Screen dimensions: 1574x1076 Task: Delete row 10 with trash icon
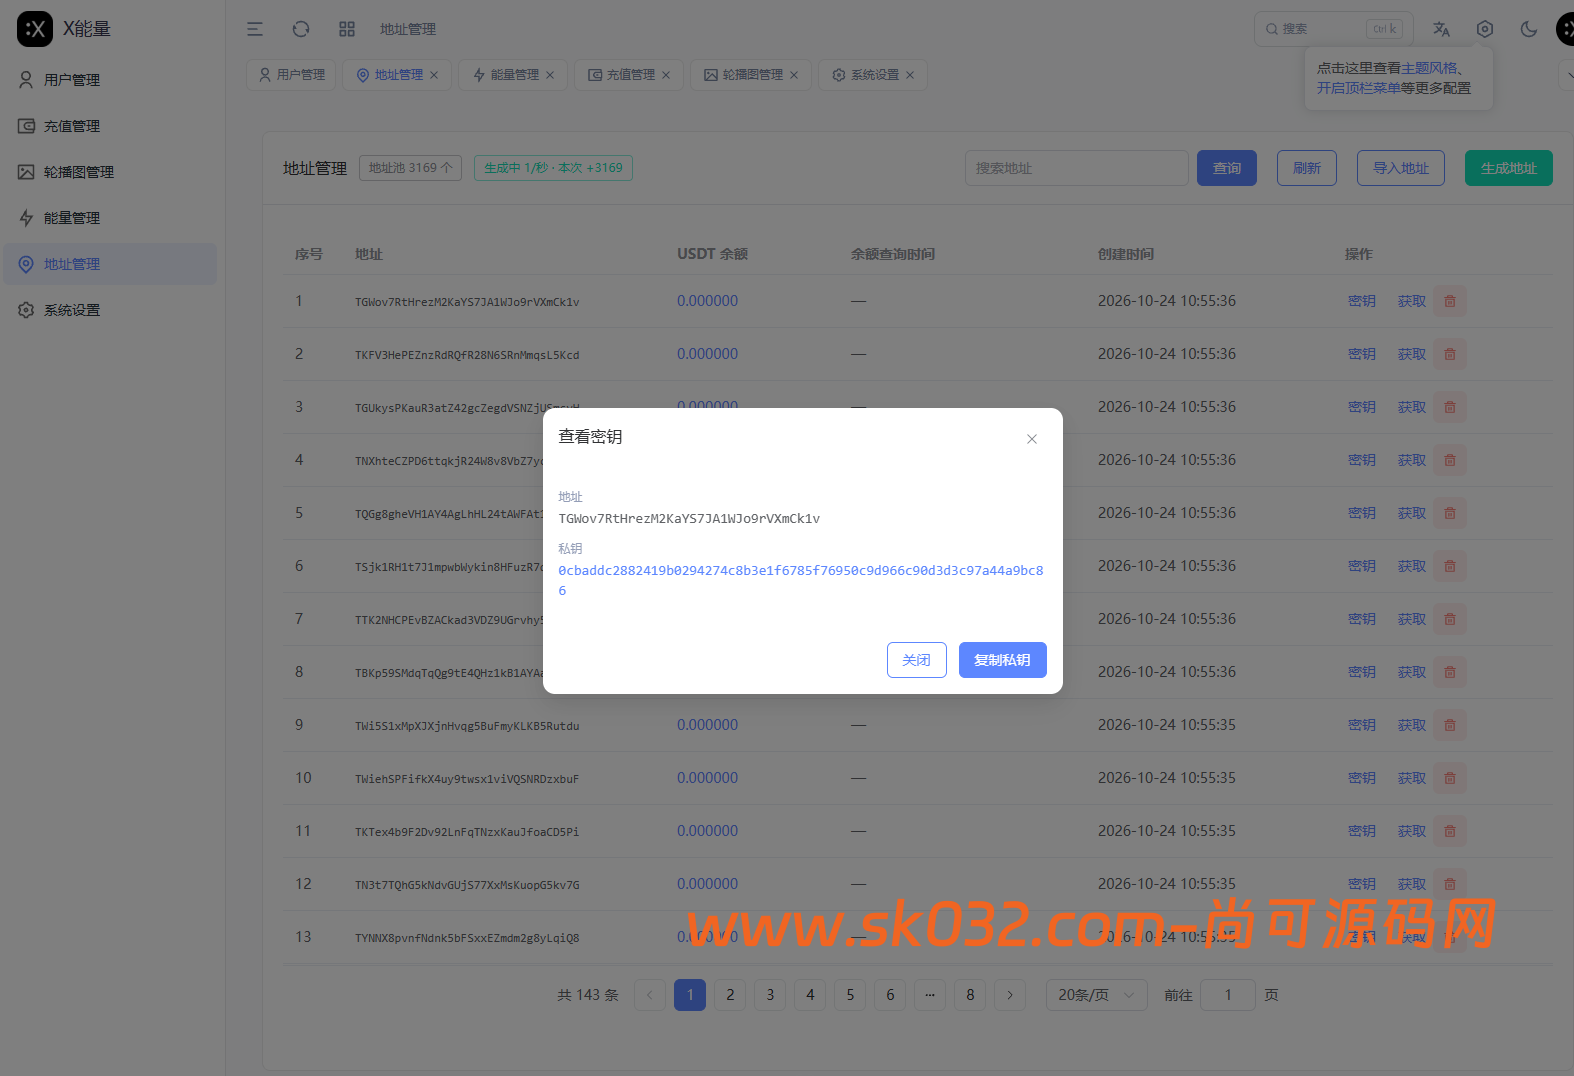click(x=1450, y=778)
